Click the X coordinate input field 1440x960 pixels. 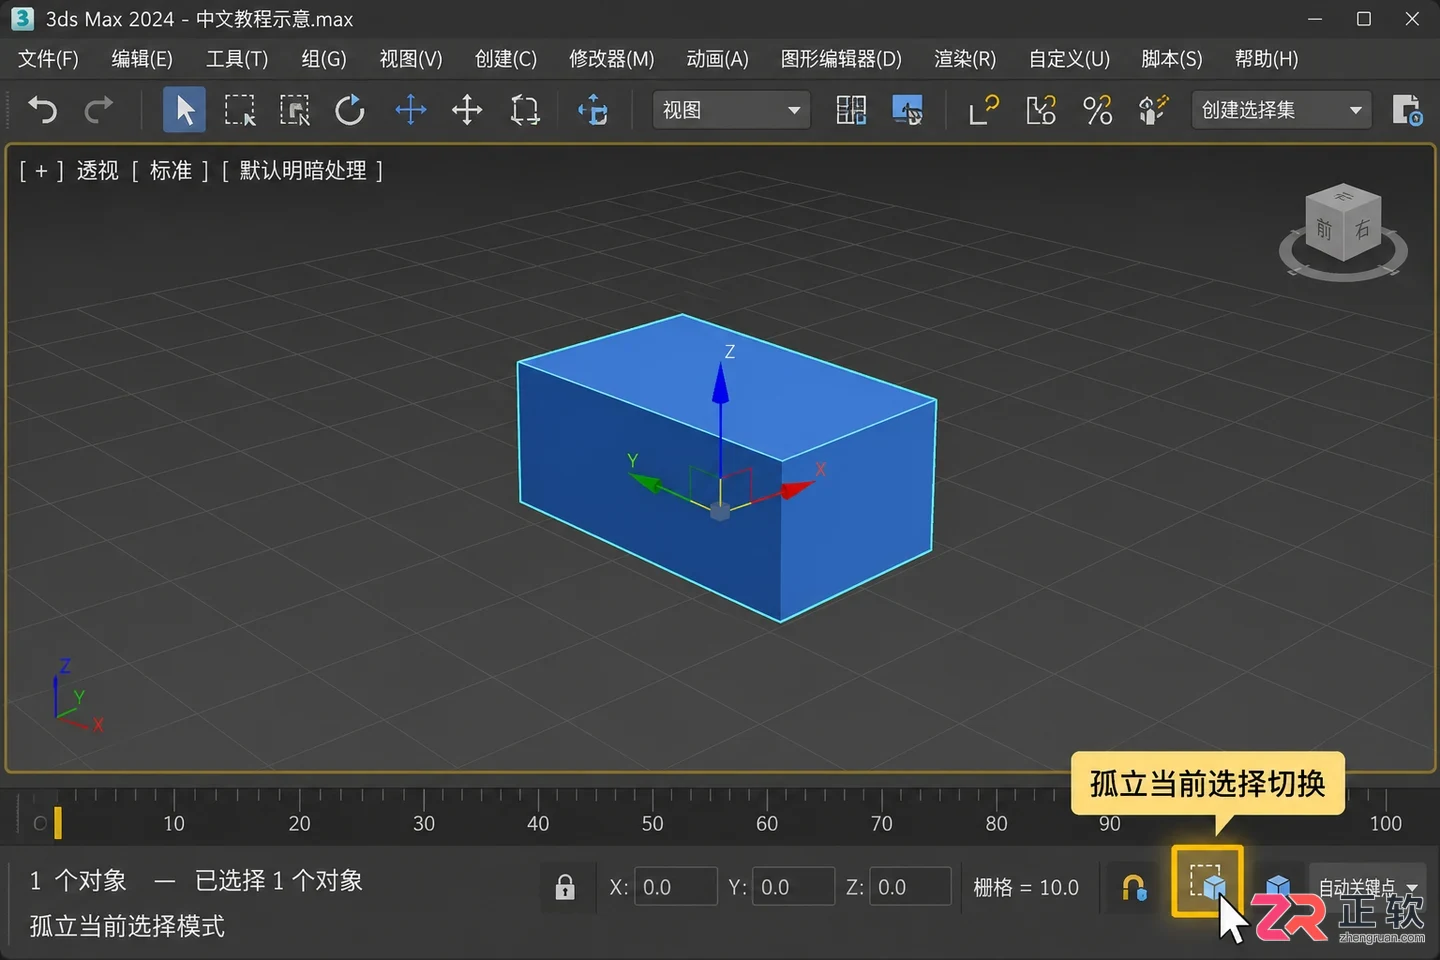(676, 887)
